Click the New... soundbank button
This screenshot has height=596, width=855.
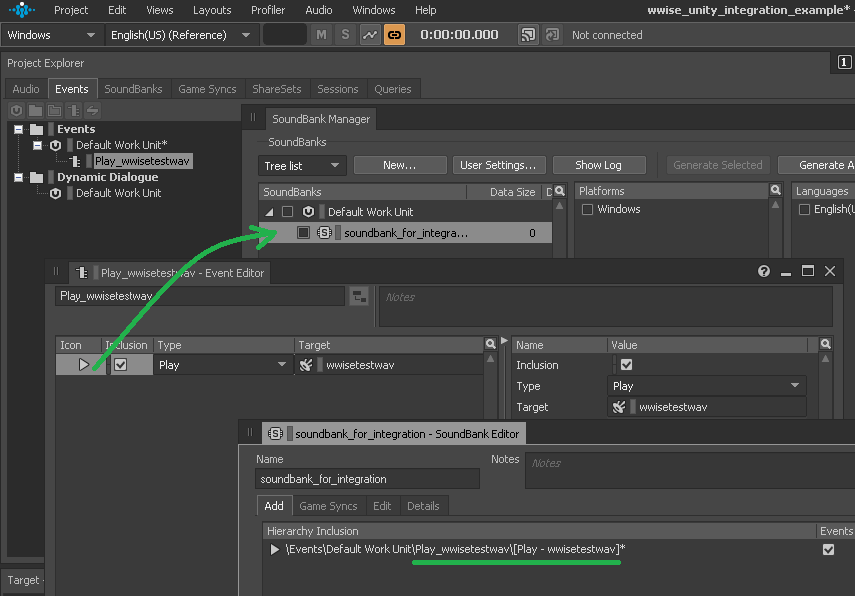[x=400, y=165]
